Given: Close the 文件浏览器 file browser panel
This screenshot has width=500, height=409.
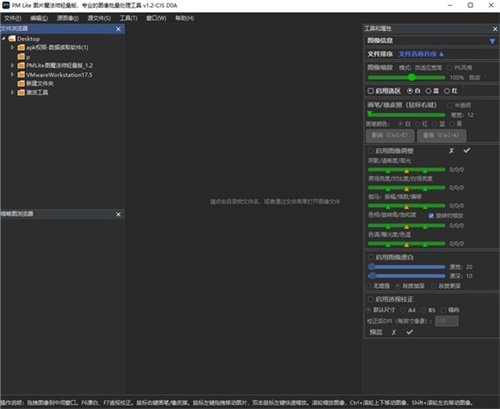Looking at the screenshot, I should click(118, 29).
